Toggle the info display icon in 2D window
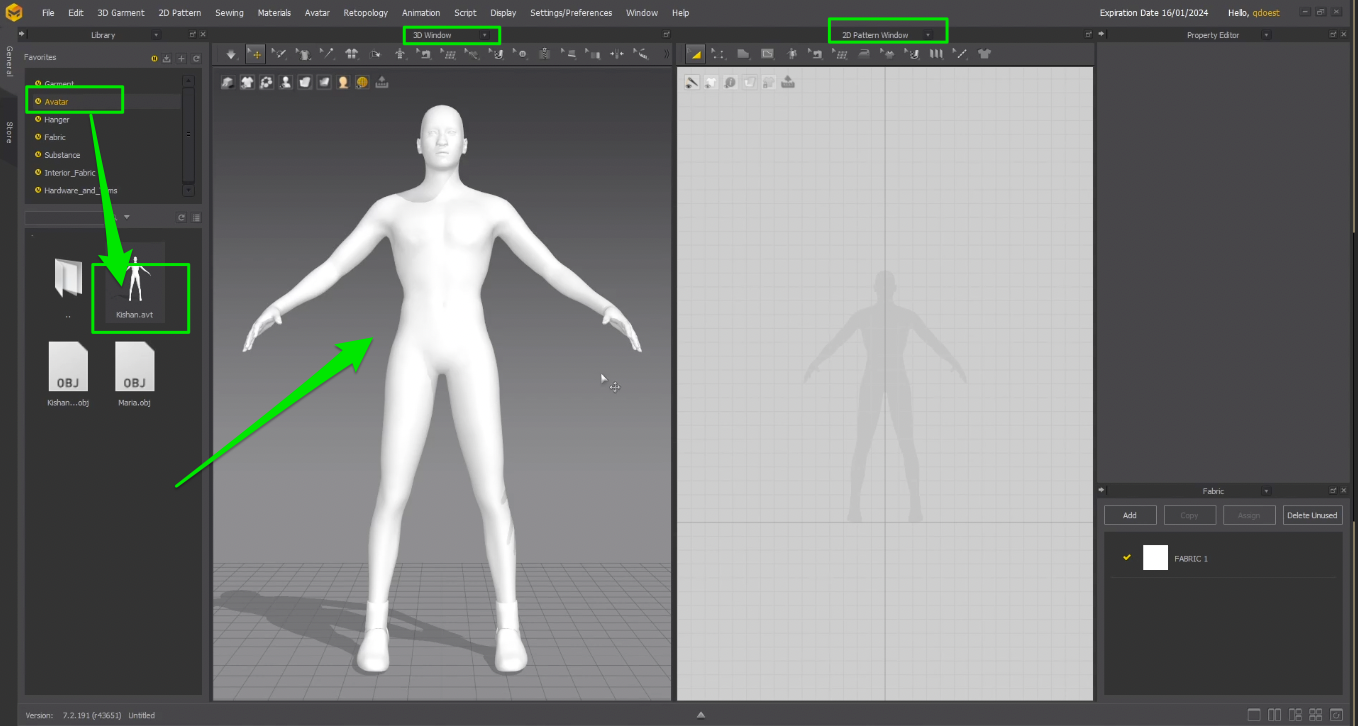This screenshot has width=1358, height=726. (730, 82)
